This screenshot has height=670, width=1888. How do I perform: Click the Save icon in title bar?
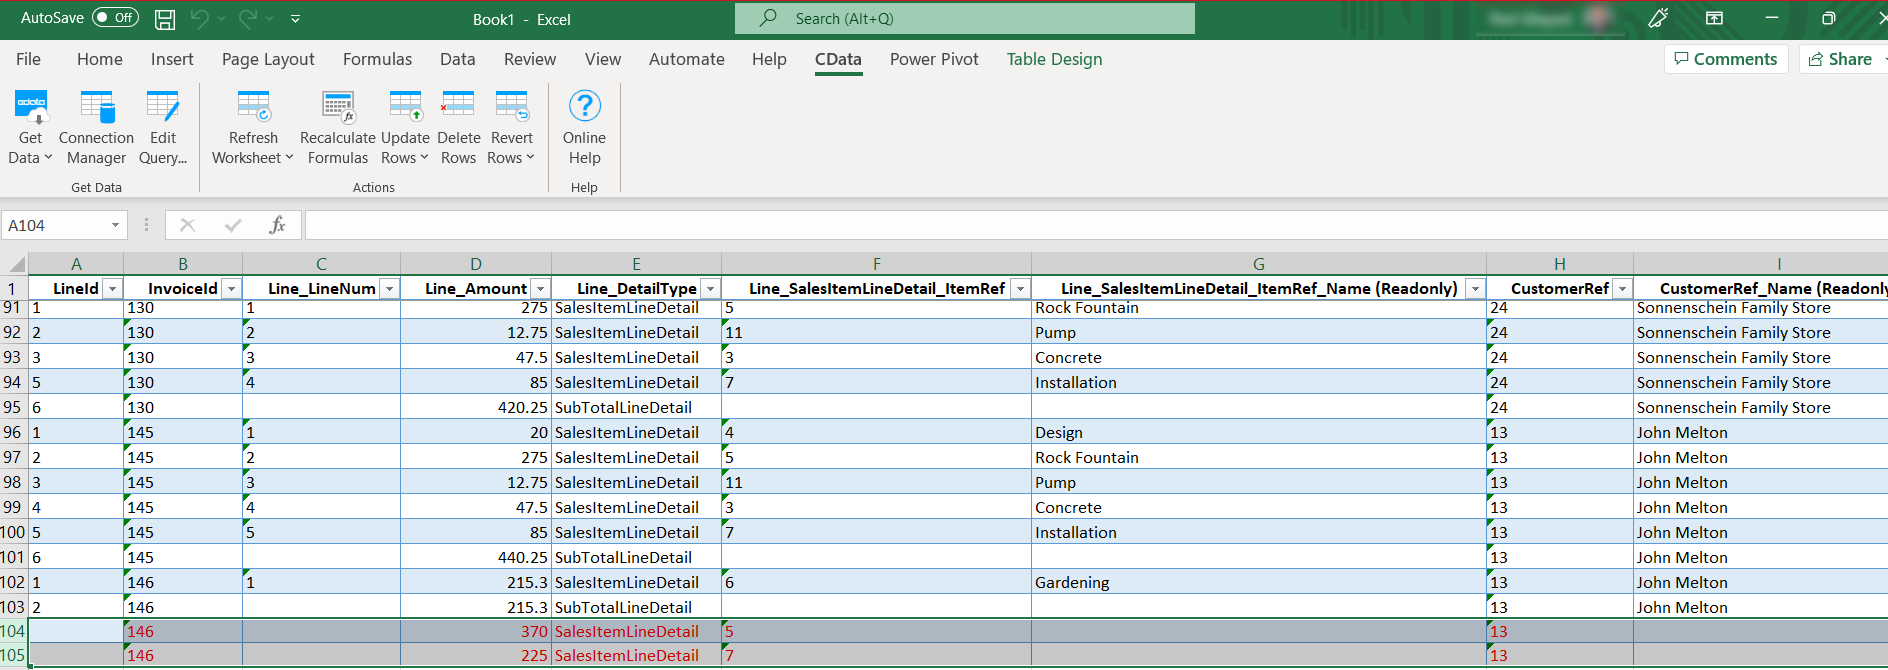click(165, 19)
